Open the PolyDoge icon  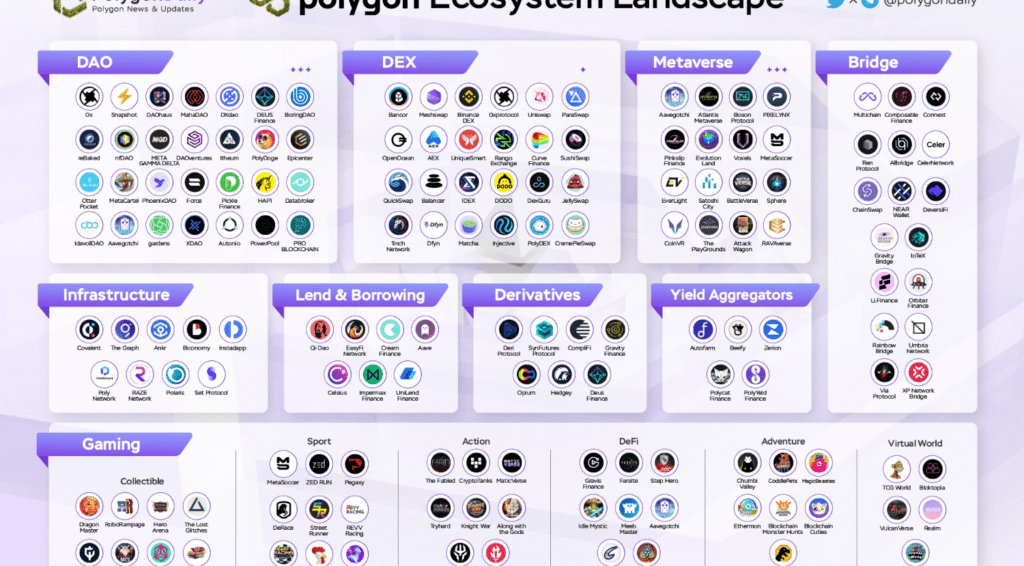[264, 140]
